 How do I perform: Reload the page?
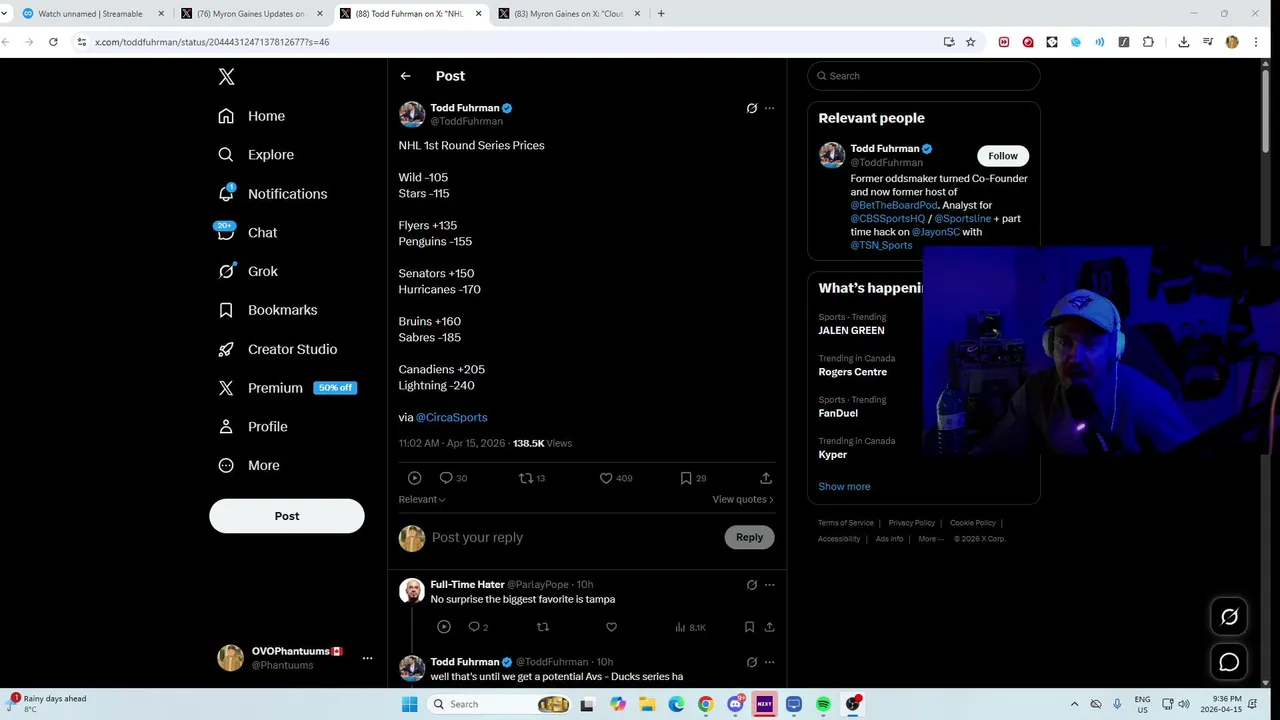53,42
